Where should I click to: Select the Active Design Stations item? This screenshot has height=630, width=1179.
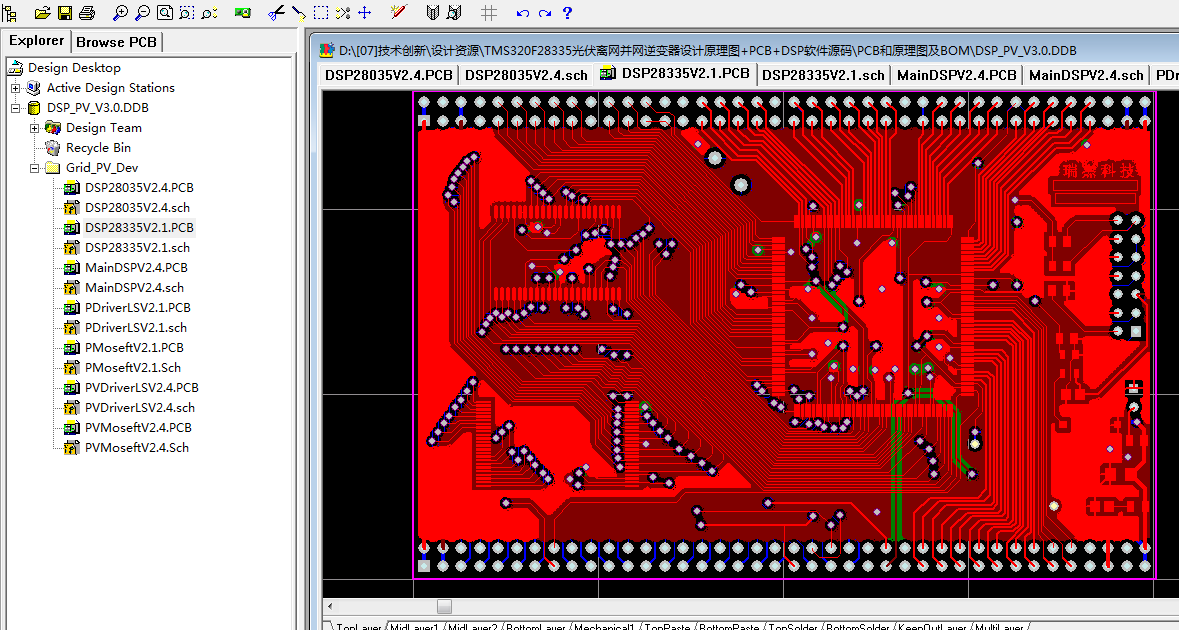111,88
